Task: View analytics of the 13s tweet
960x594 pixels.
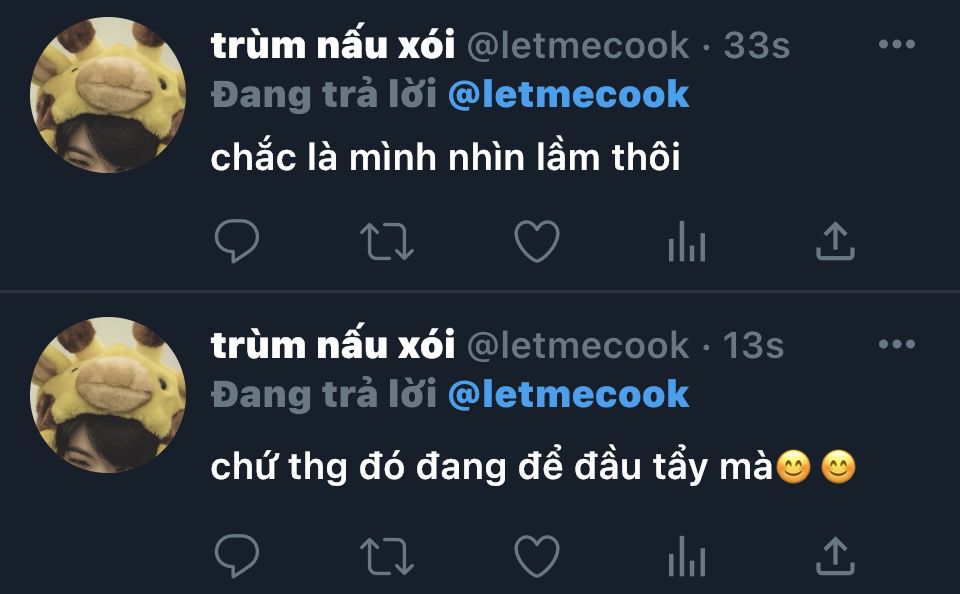Action: point(687,555)
